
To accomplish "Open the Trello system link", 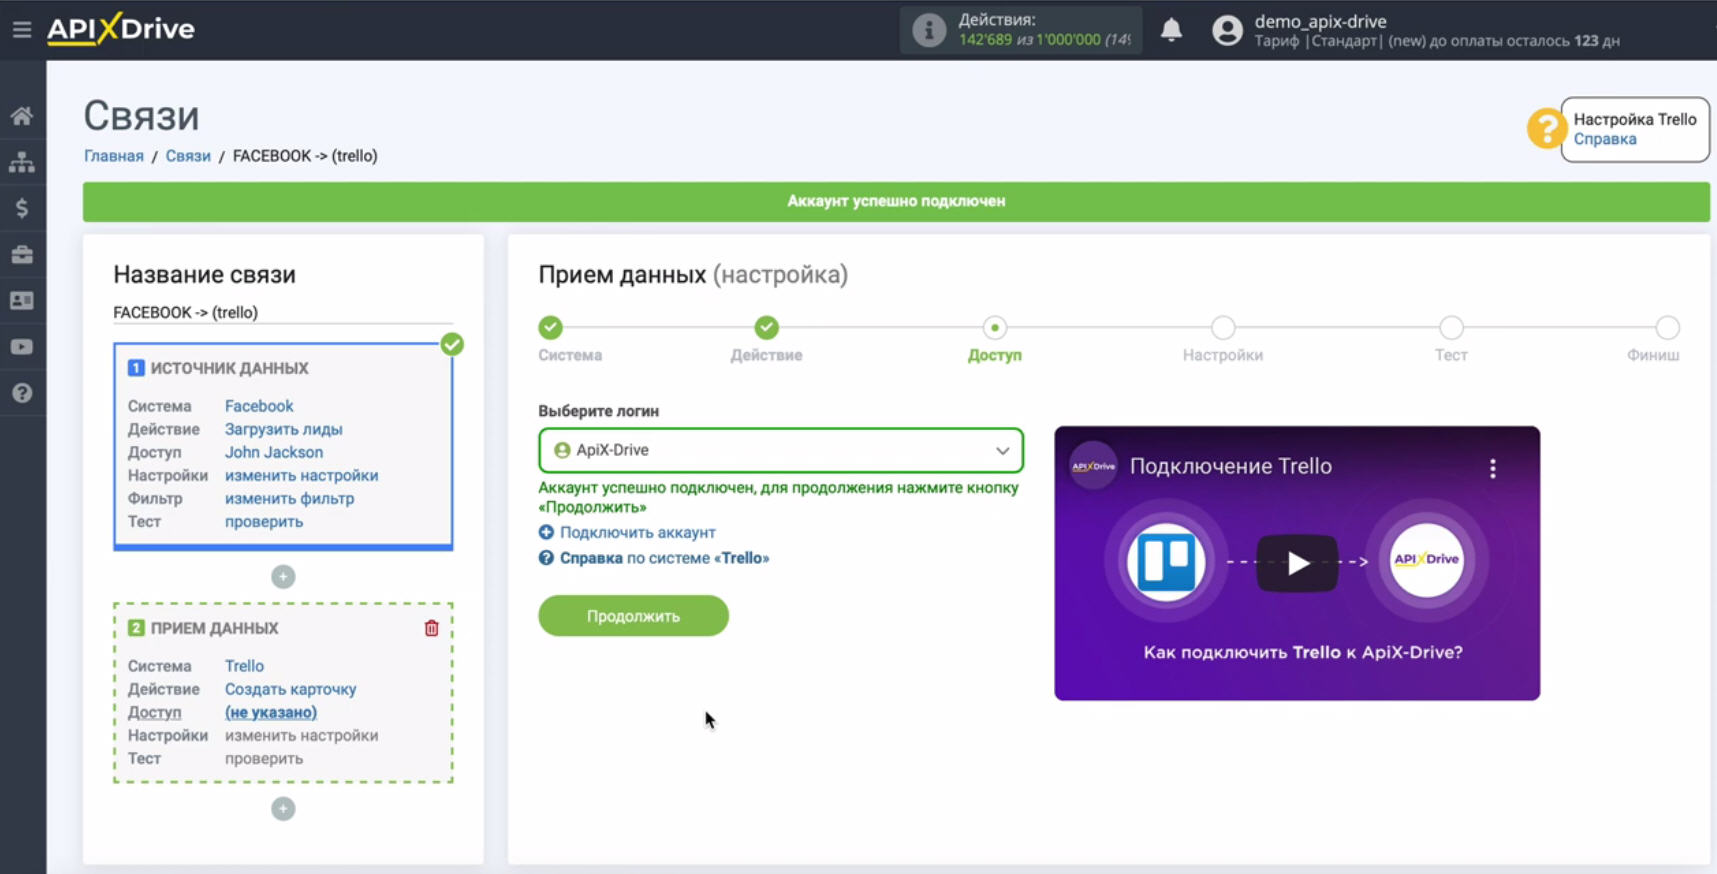I will coord(244,666).
